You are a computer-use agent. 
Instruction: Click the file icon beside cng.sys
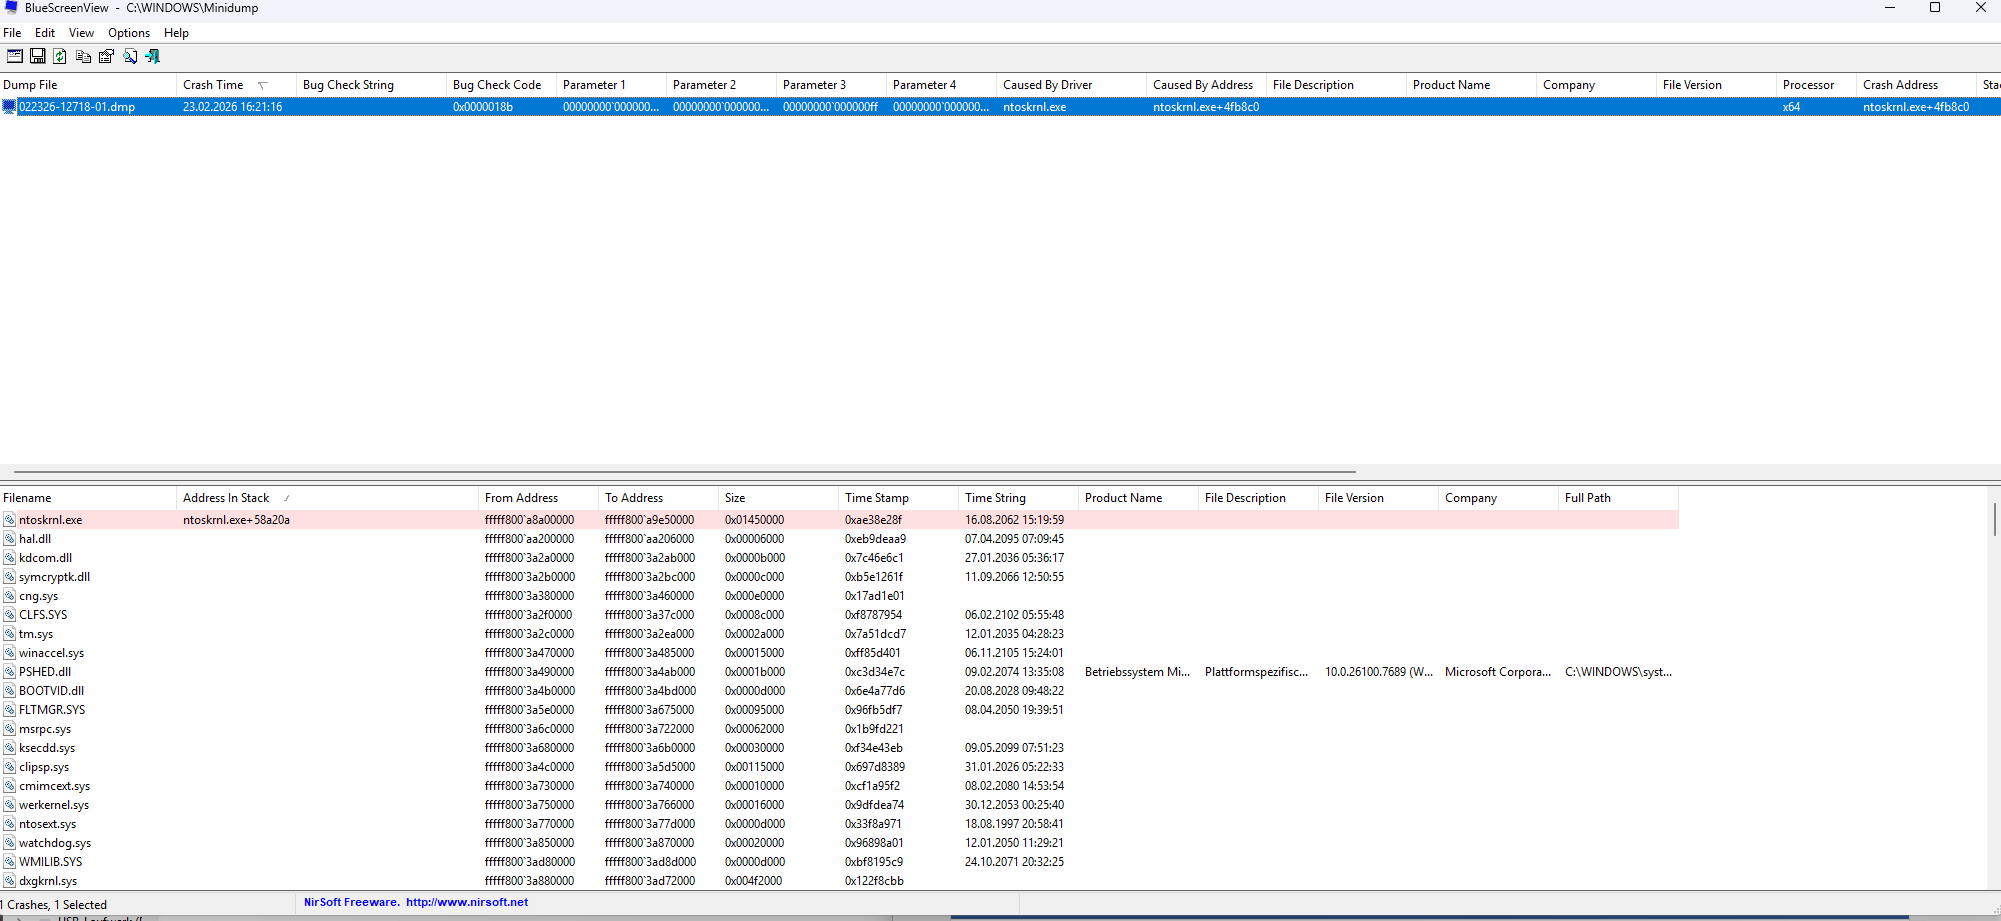click(9, 596)
